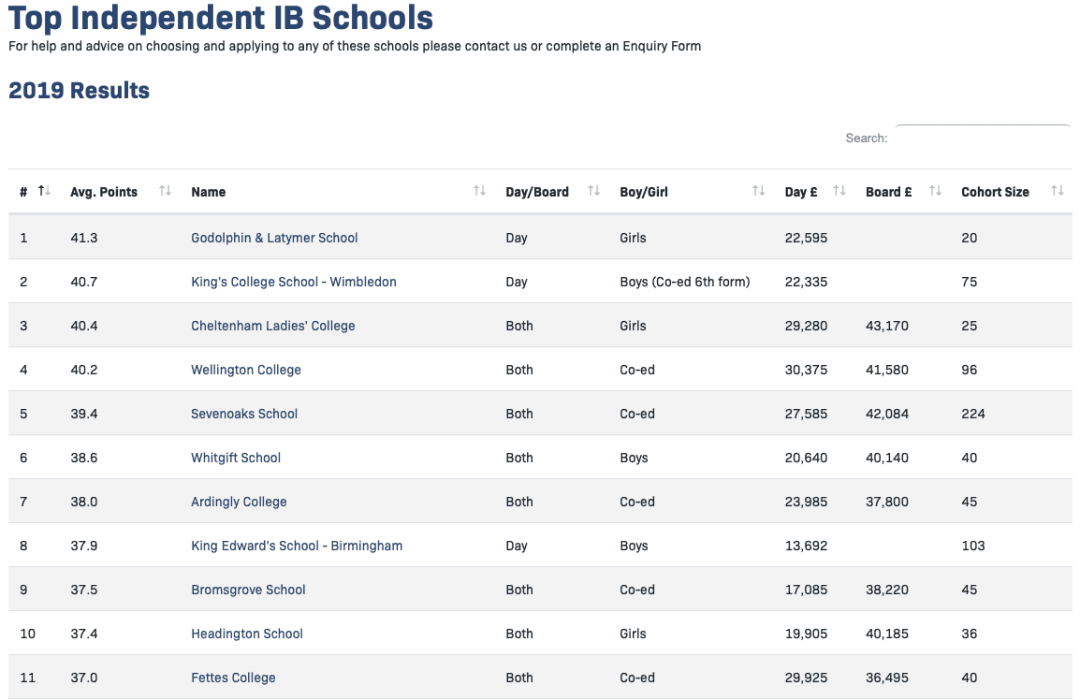Select the 19,905 day fee cell
This screenshot has height=700, width=1080.
(x=806, y=634)
